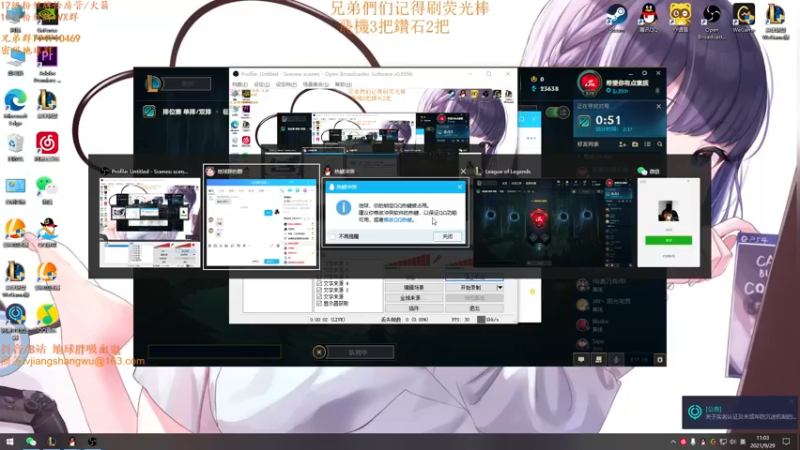Image resolution: width=800 pixels, height=450 pixels.
Task: Open the pirate-hat QQ game desktop shortcut
Action: point(47,233)
